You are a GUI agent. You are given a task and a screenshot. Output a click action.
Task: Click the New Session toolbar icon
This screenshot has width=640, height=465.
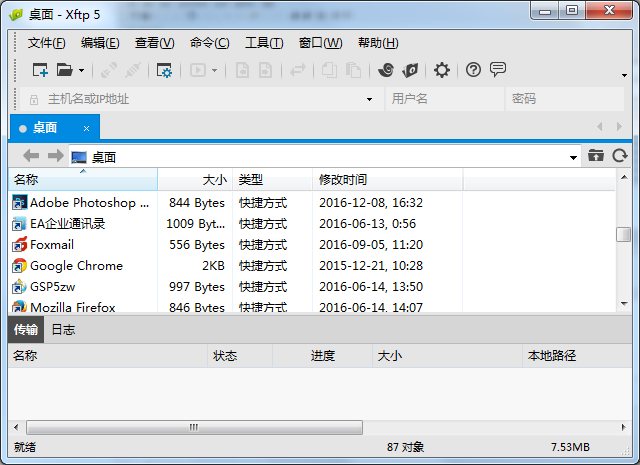(40, 70)
